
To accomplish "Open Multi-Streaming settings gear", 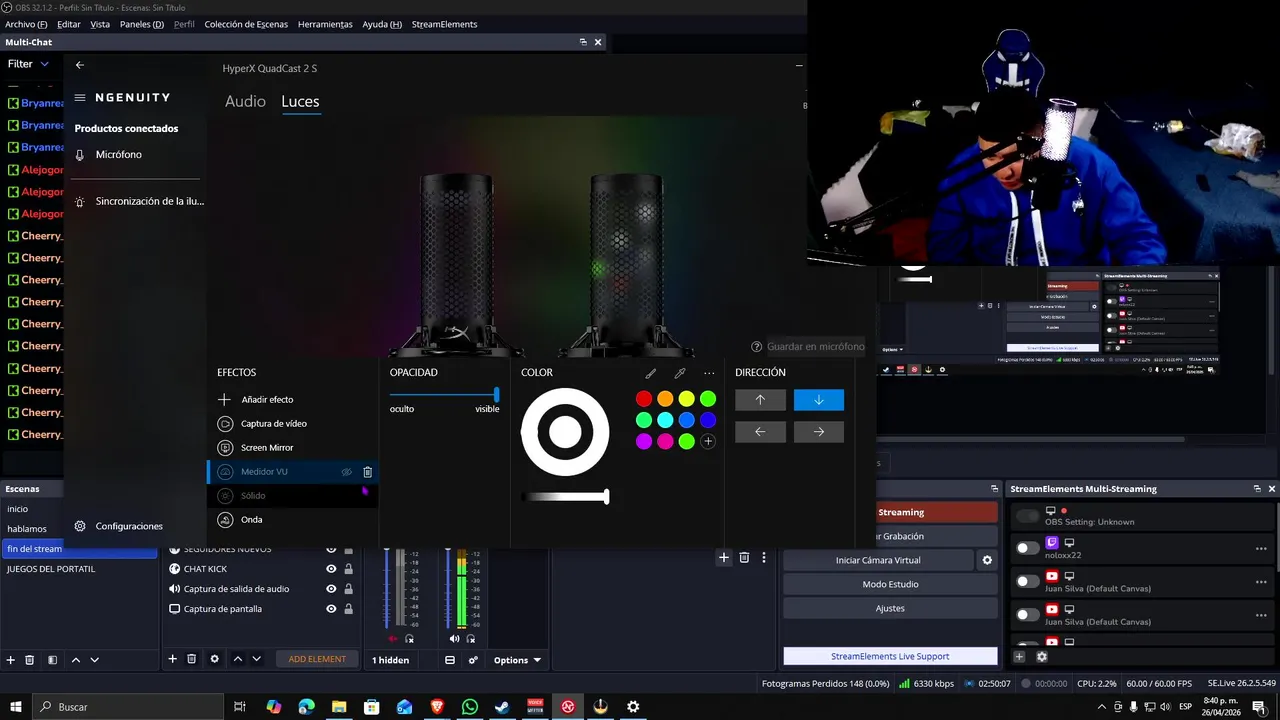I will coord(1041,657).
